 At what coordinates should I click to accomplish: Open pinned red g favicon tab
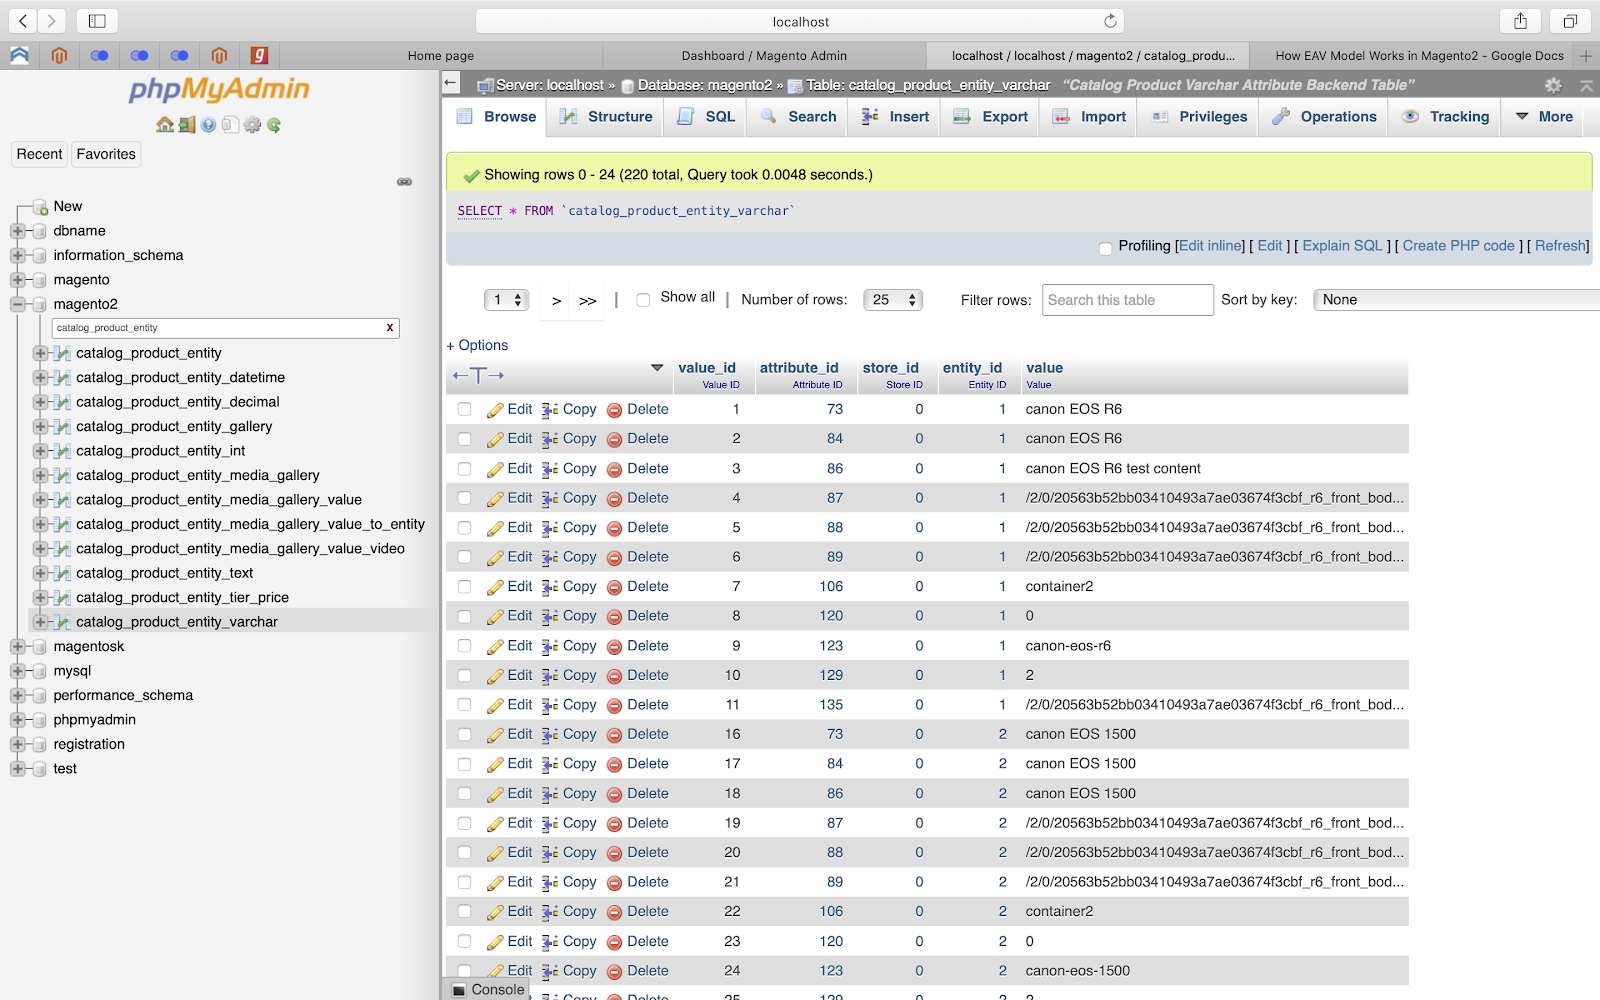259,56
